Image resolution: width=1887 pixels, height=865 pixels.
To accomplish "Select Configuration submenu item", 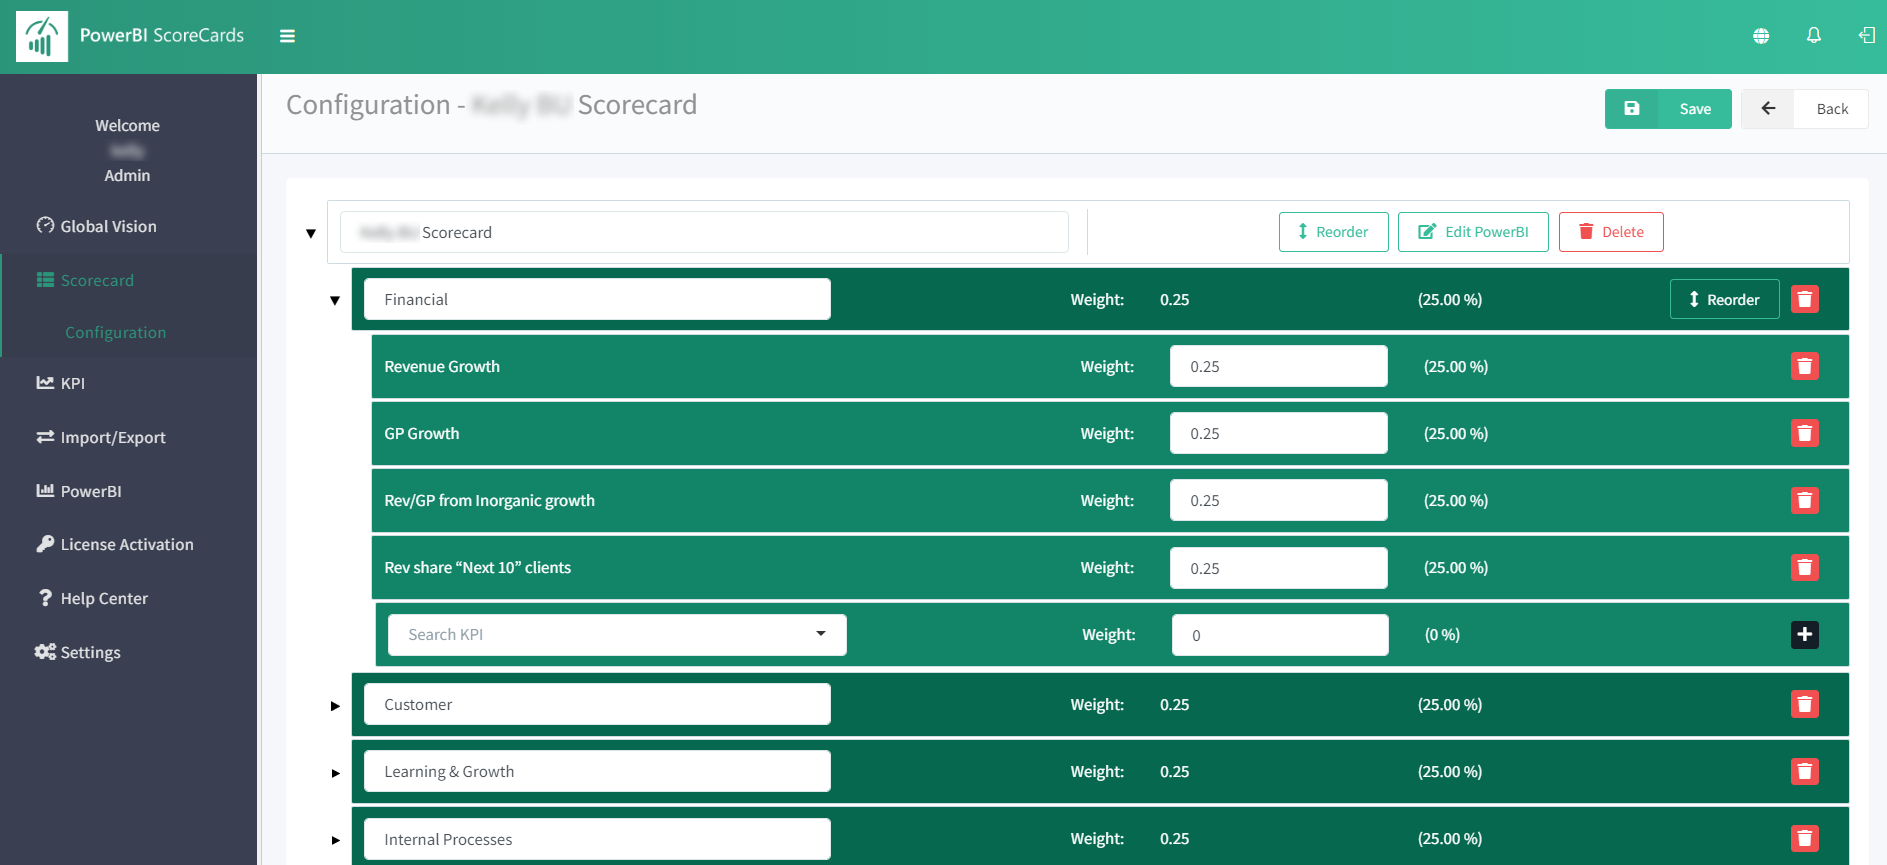I will click(116, 332).
